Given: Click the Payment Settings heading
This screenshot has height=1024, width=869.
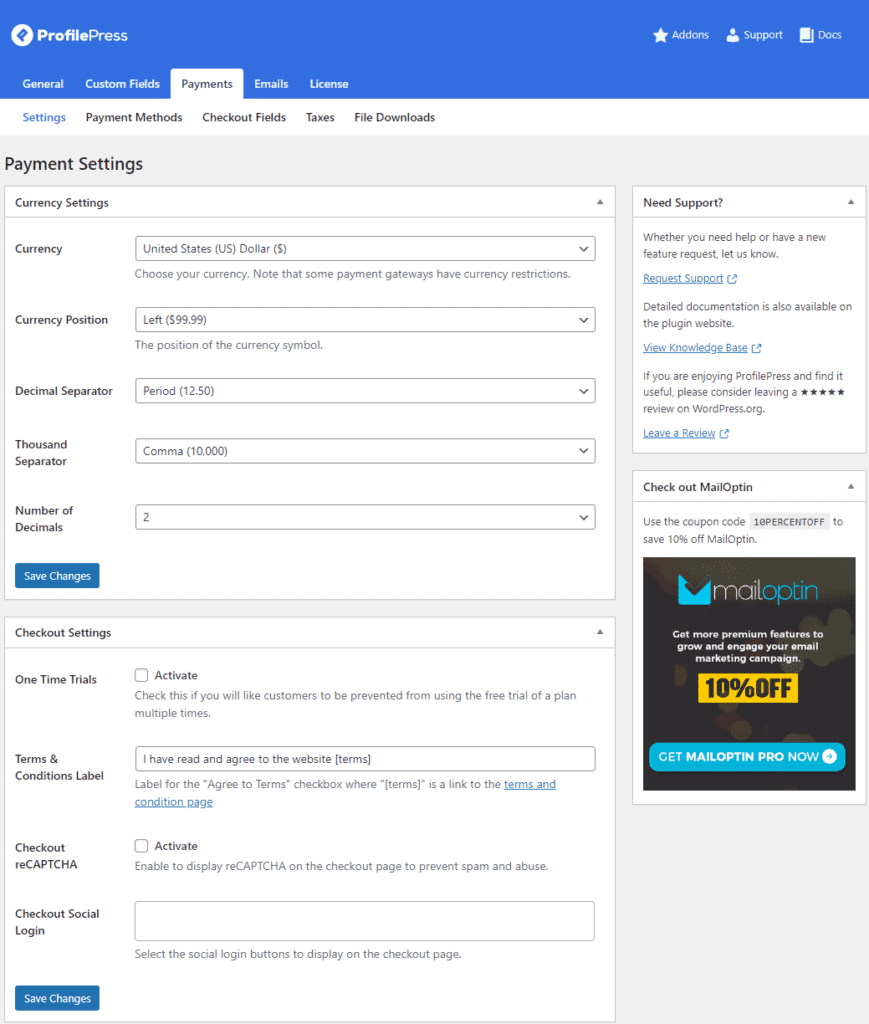Looking at the screenshot, I should [x=74, y=164].
